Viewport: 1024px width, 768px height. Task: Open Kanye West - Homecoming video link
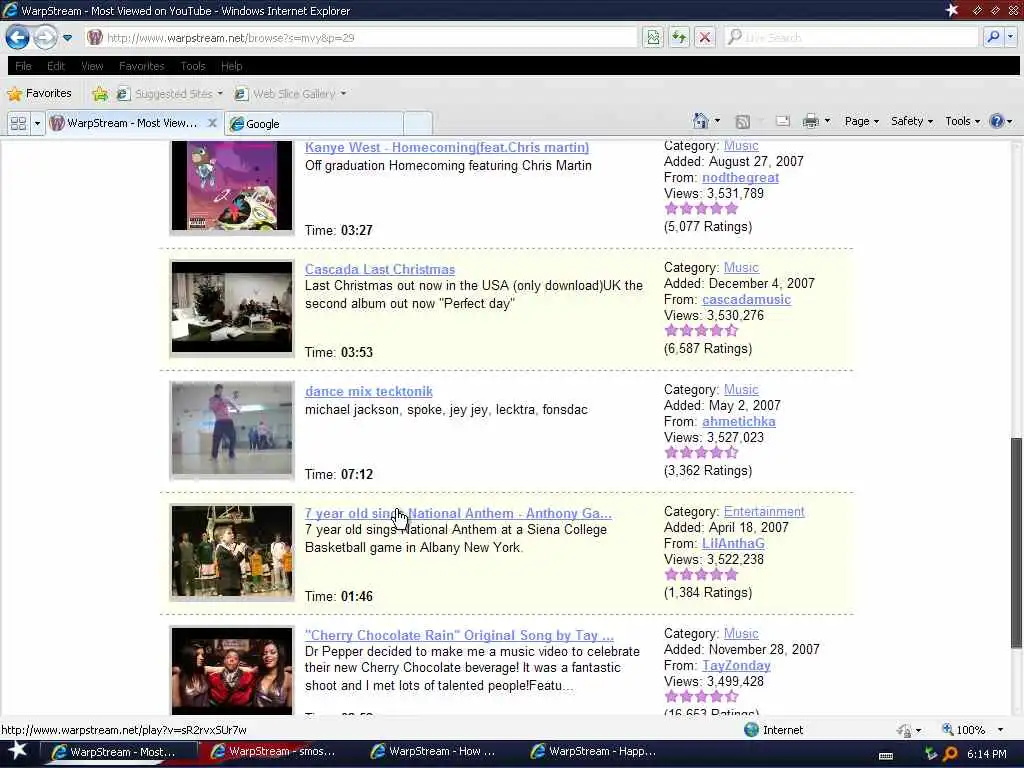(x=447, y=148)
